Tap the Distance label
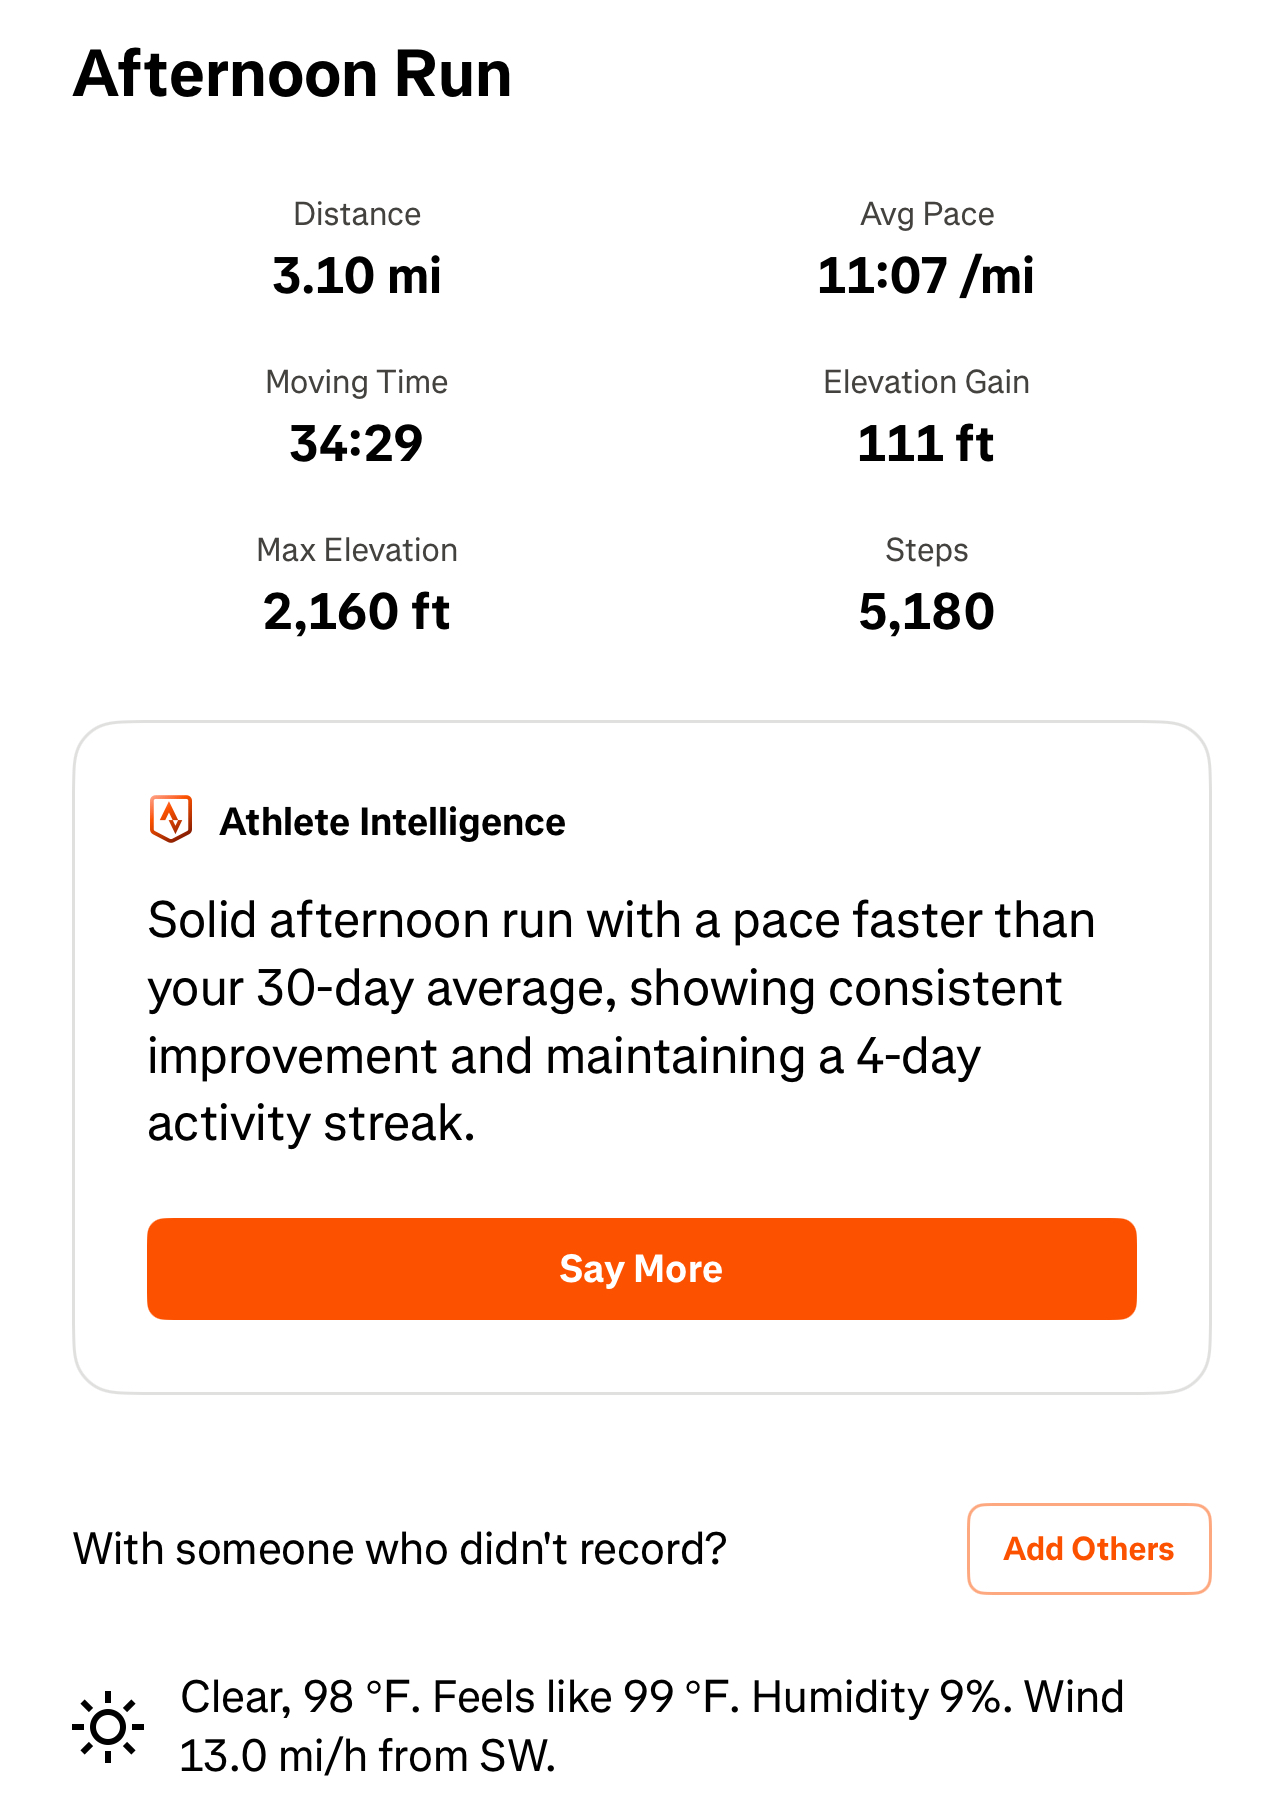1284x1805 pixels. 357,214
